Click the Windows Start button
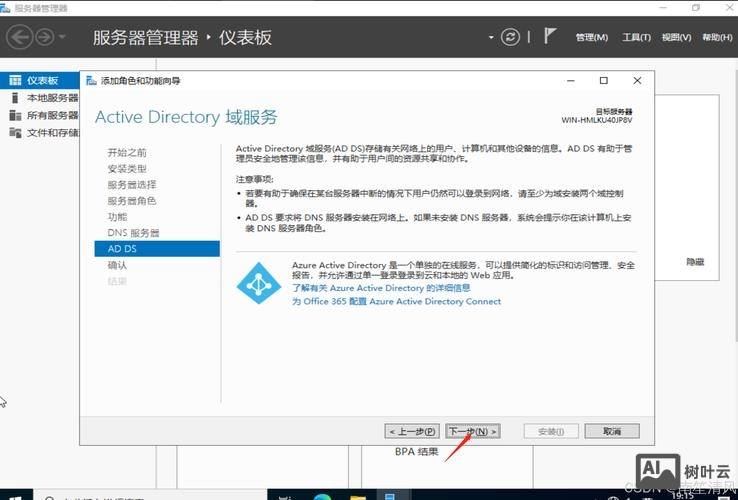Viewport: 738px width, 500px height. coord(15,496)
